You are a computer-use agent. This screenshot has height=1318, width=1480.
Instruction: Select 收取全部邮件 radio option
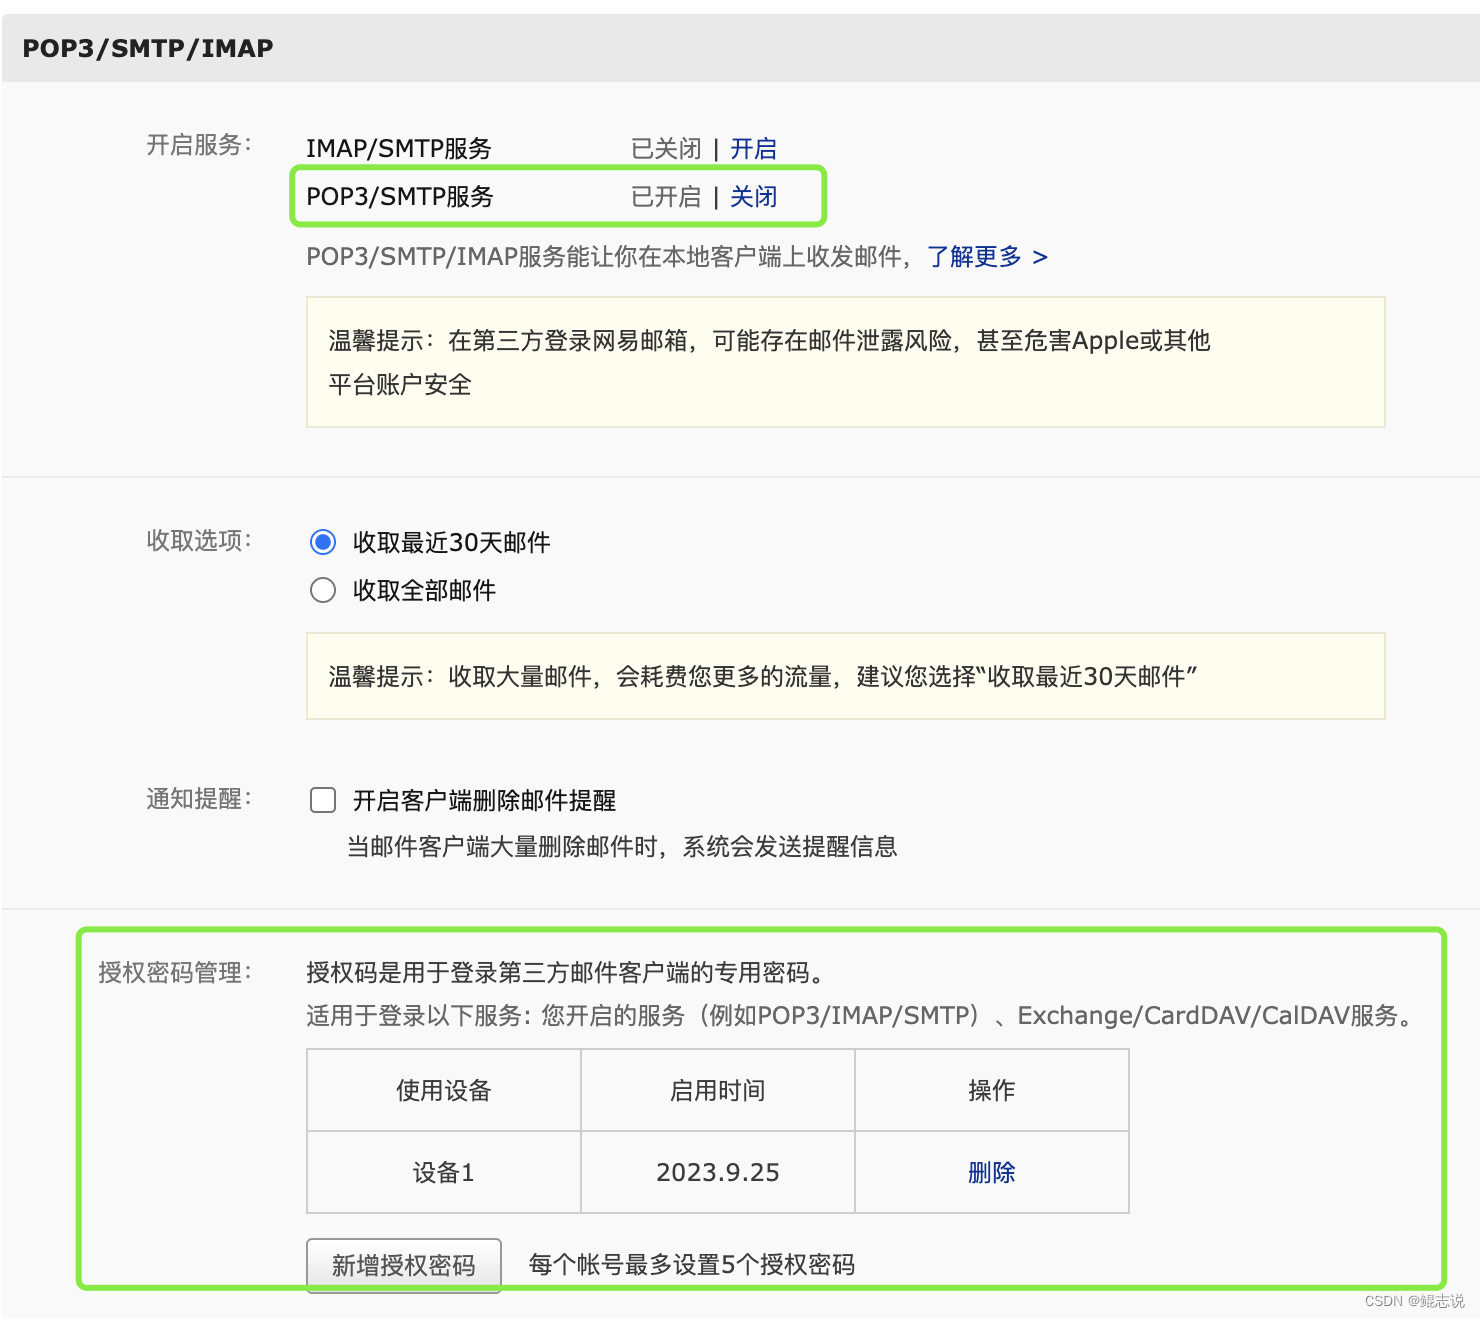pyautogui.click(x=323, y=590)
